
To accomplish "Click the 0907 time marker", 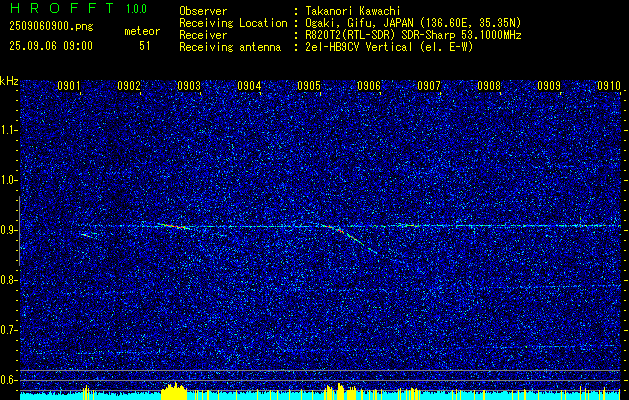I will 429,86.
